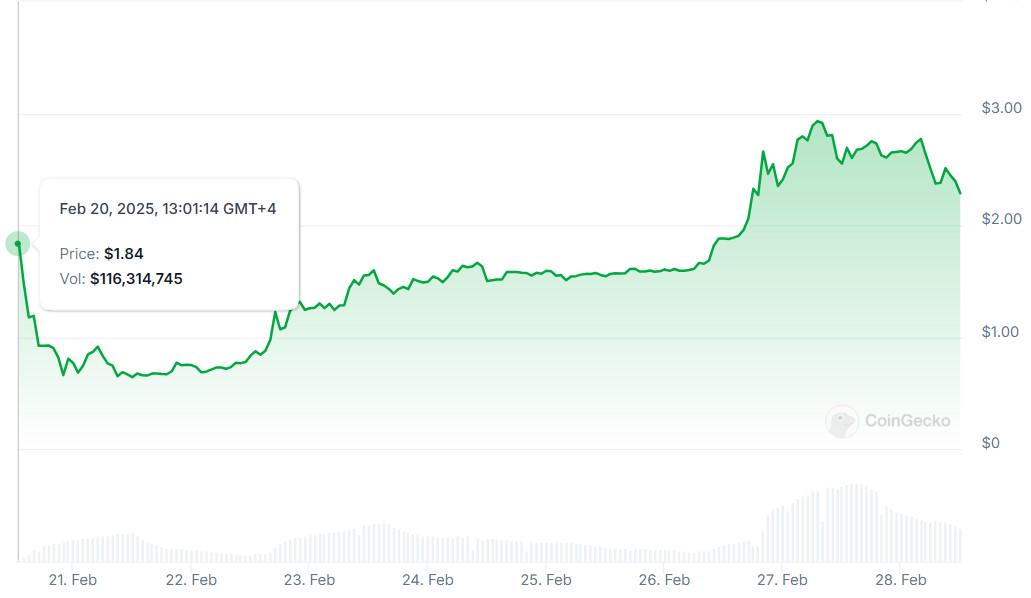
Task: Click the CoinGecko gecko logo watermark
Action: [842, 421]
